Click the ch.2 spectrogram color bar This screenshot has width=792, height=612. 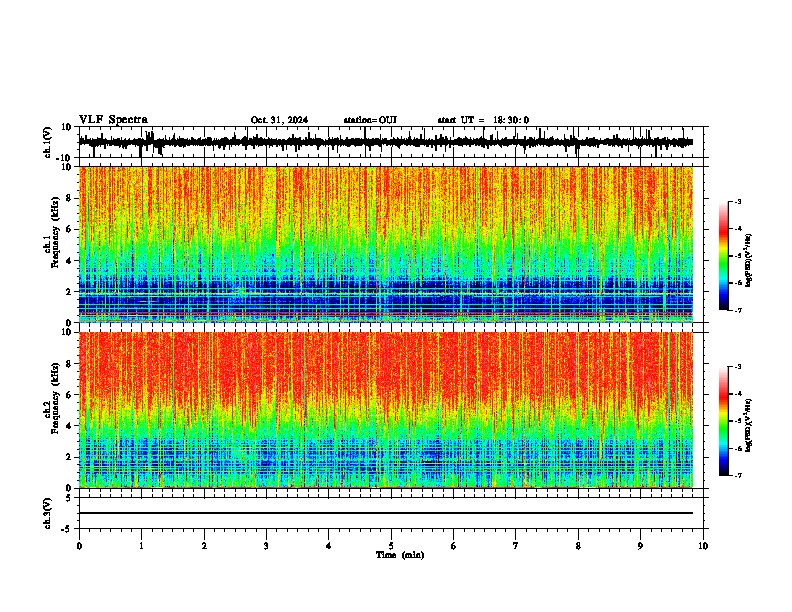[723, 421]
